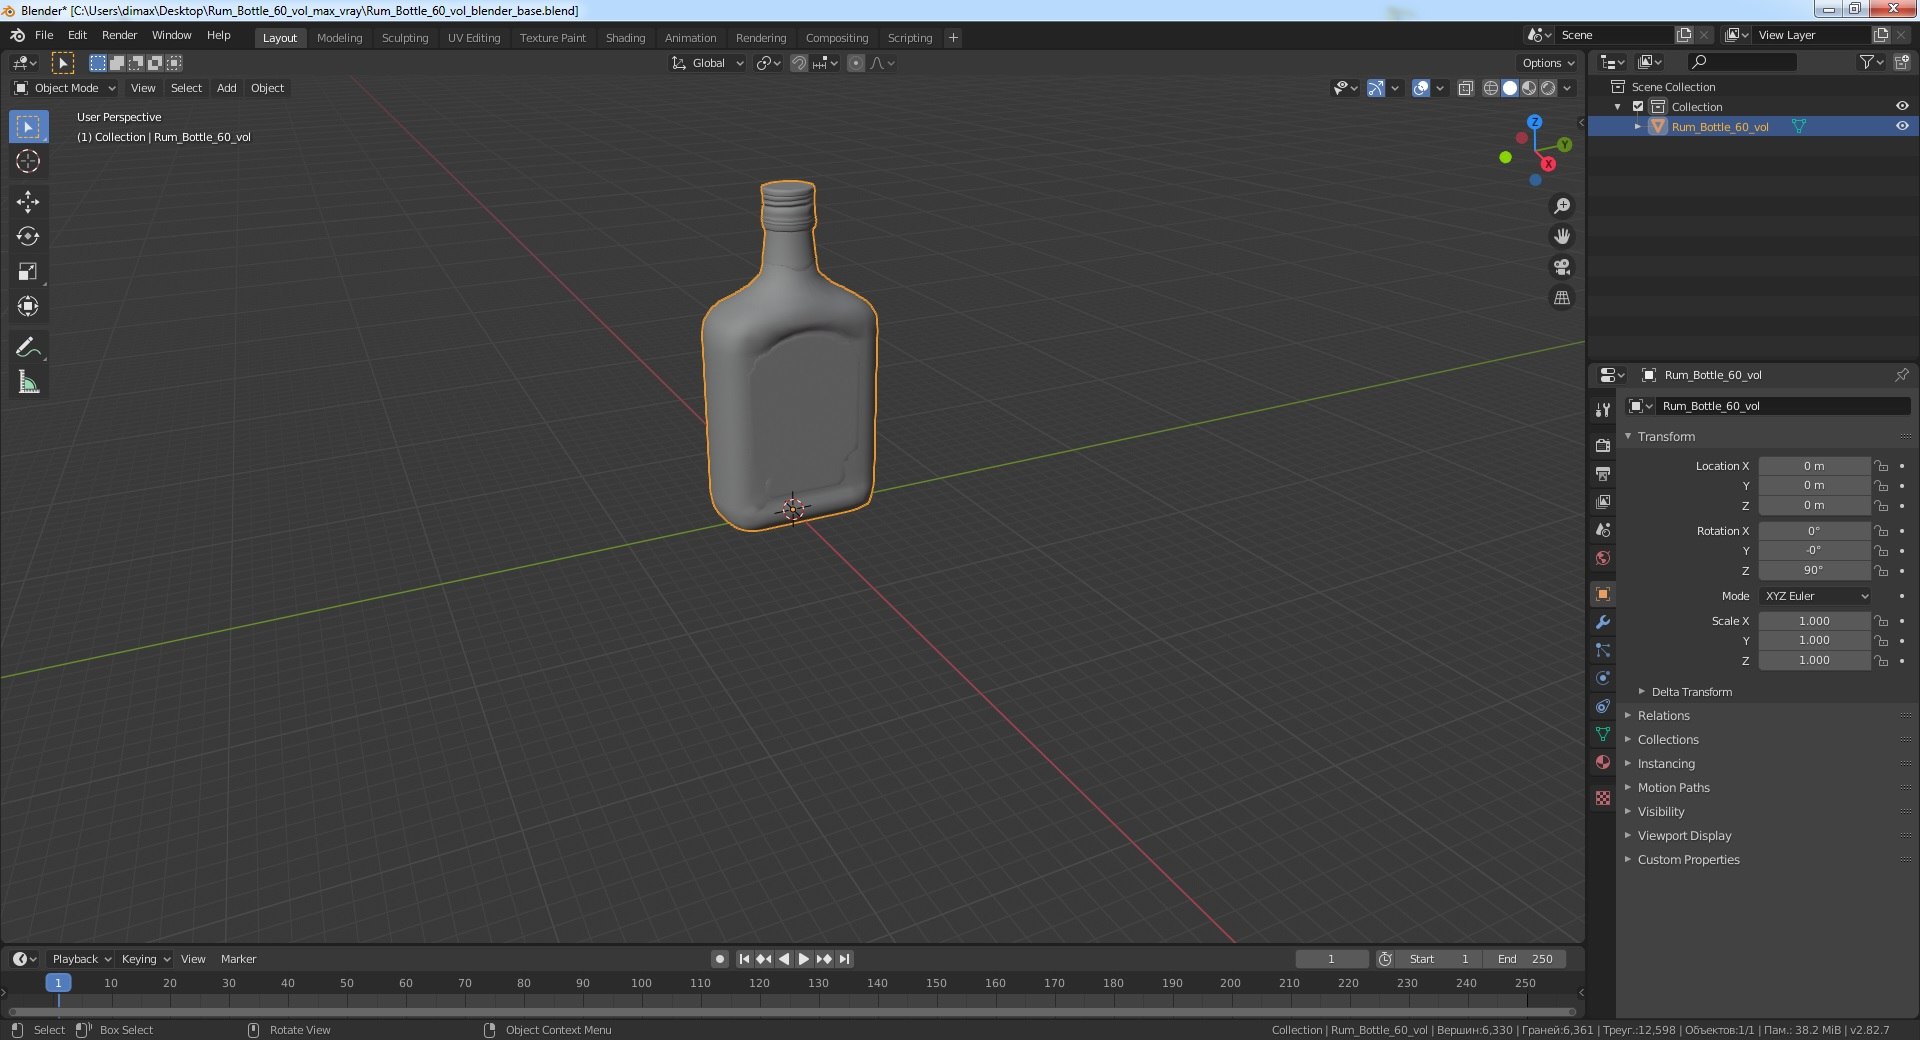The image size is (1920, 1040).
Task: Toggle proportional editing in header
Action: point(856,63)
